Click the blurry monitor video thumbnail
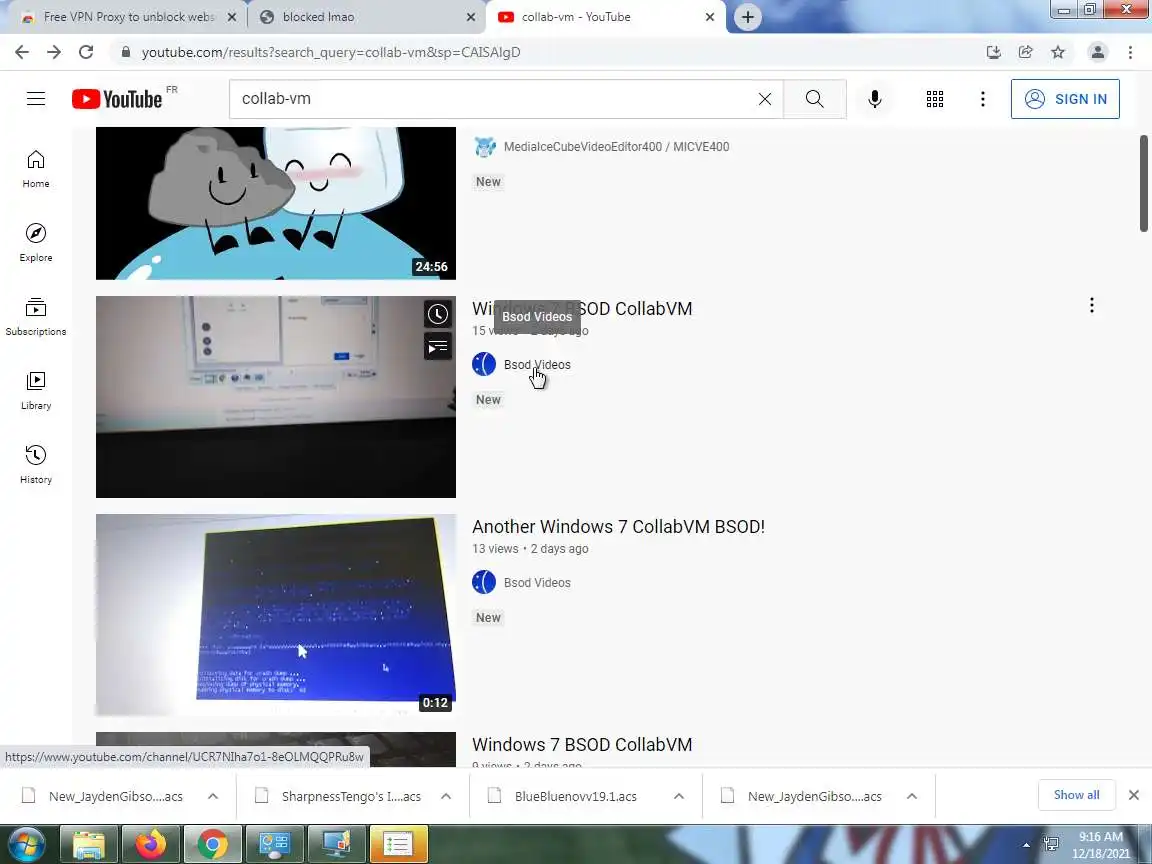 pos(276,397)
